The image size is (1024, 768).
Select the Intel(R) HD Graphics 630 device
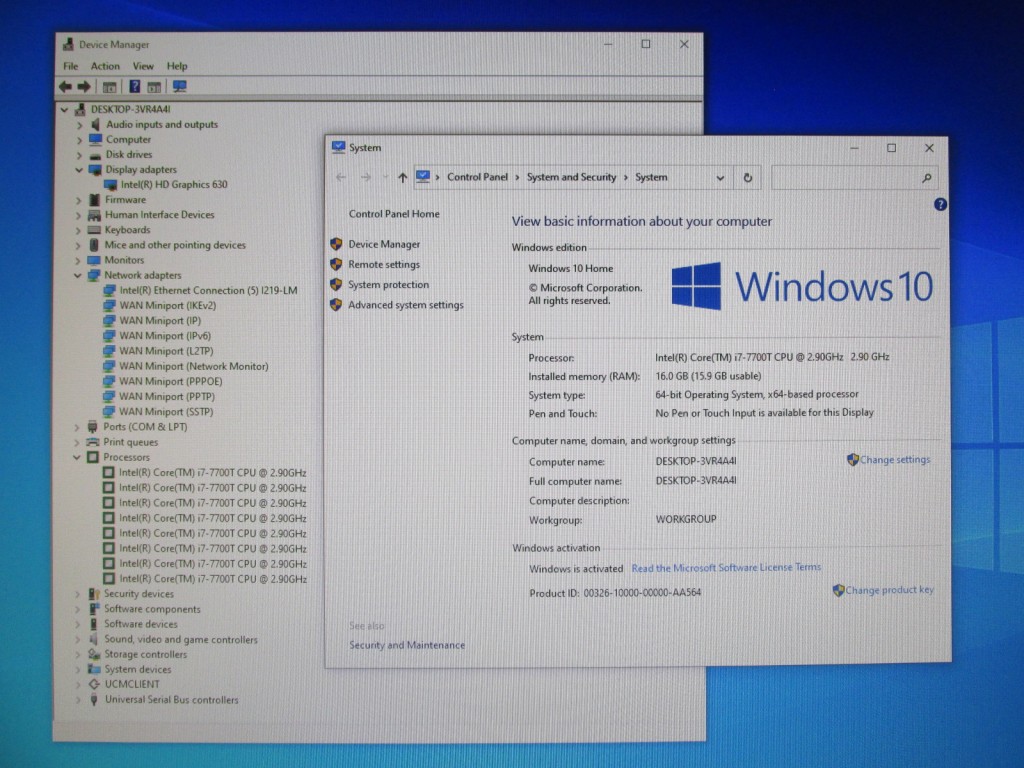(174, 185)
